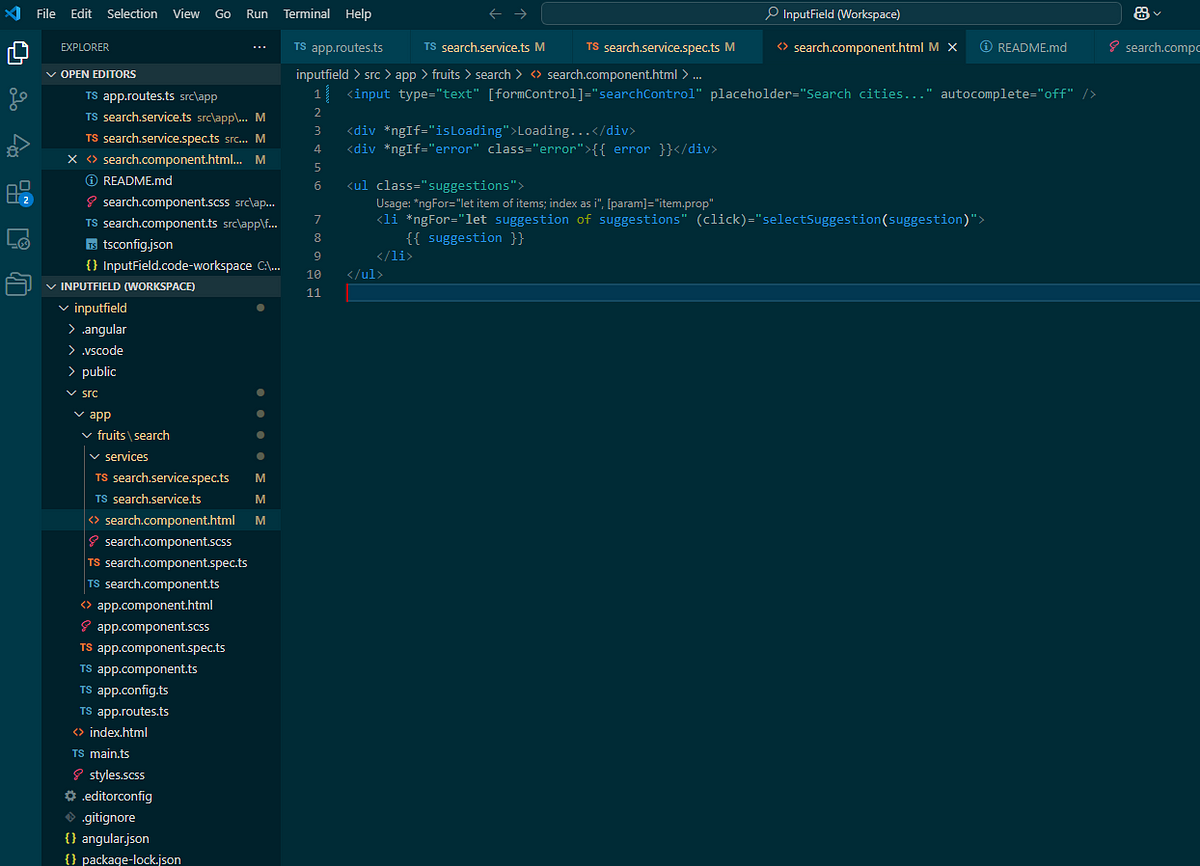The height and width of the screenshot is (866, 1200).
Task: Open the Source Control view
Action: click(x=18, y=99)
